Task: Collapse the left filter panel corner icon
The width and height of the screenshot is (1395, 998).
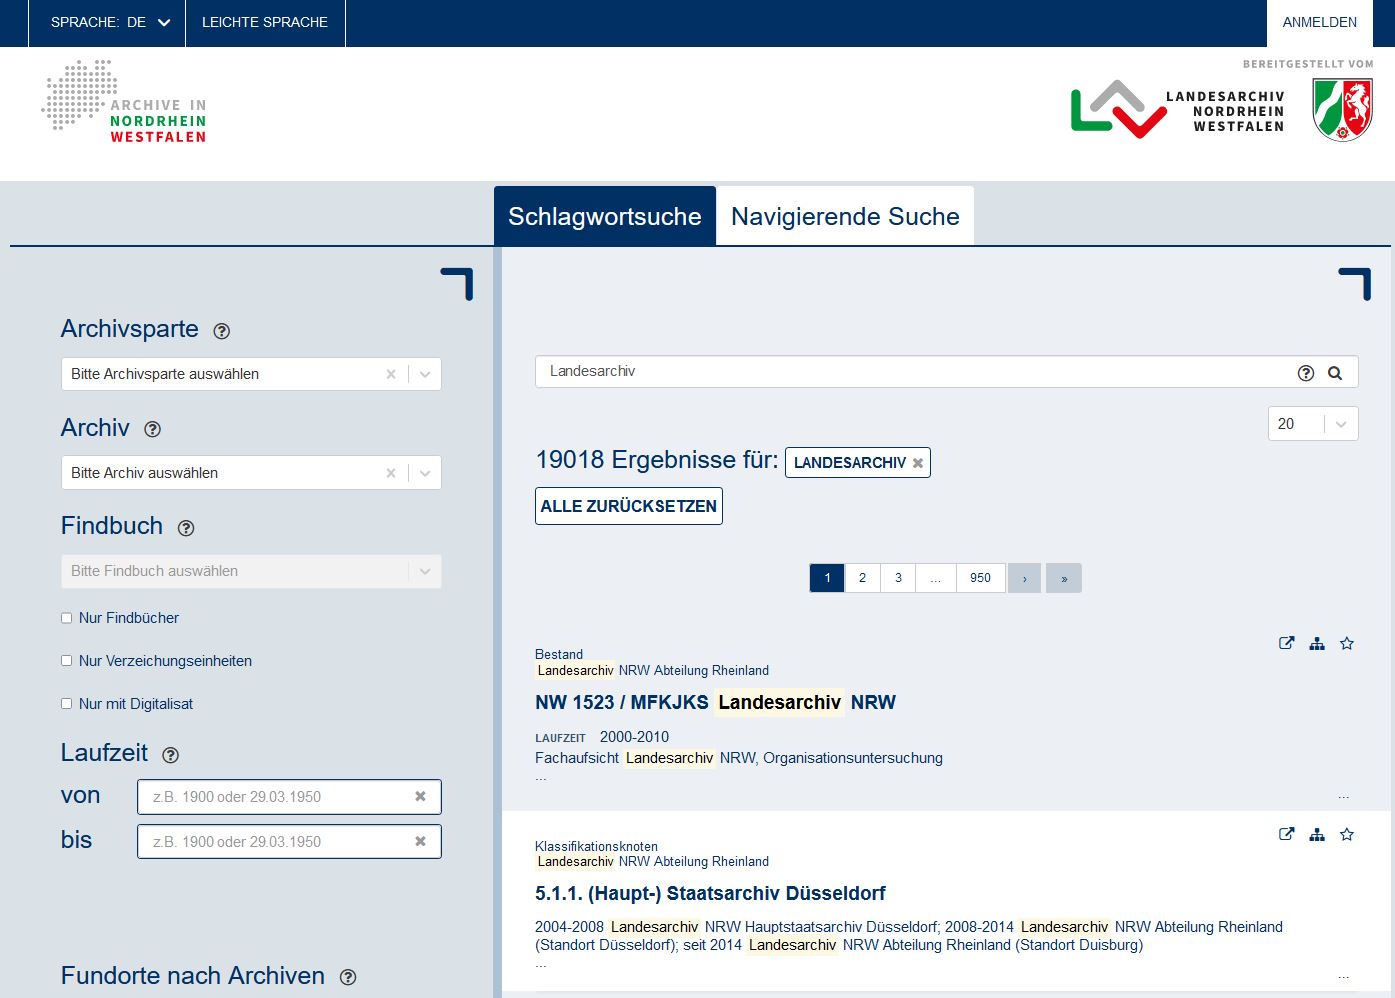Action: point(457,284)
